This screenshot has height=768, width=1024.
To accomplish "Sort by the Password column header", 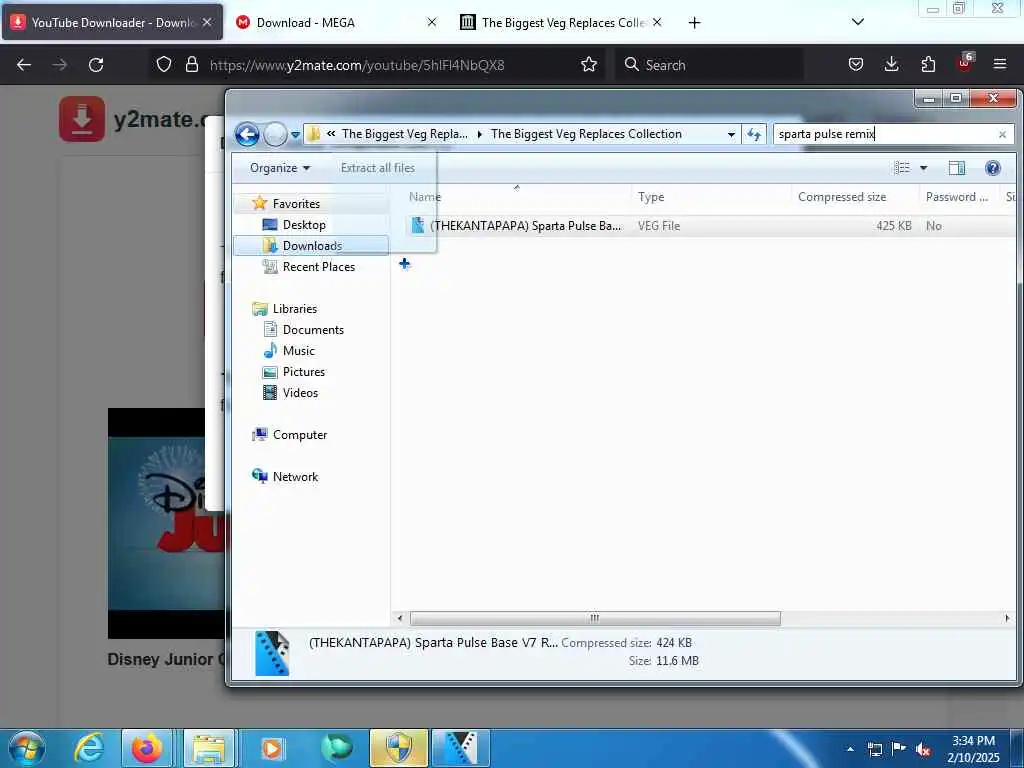I will (959, 197).
